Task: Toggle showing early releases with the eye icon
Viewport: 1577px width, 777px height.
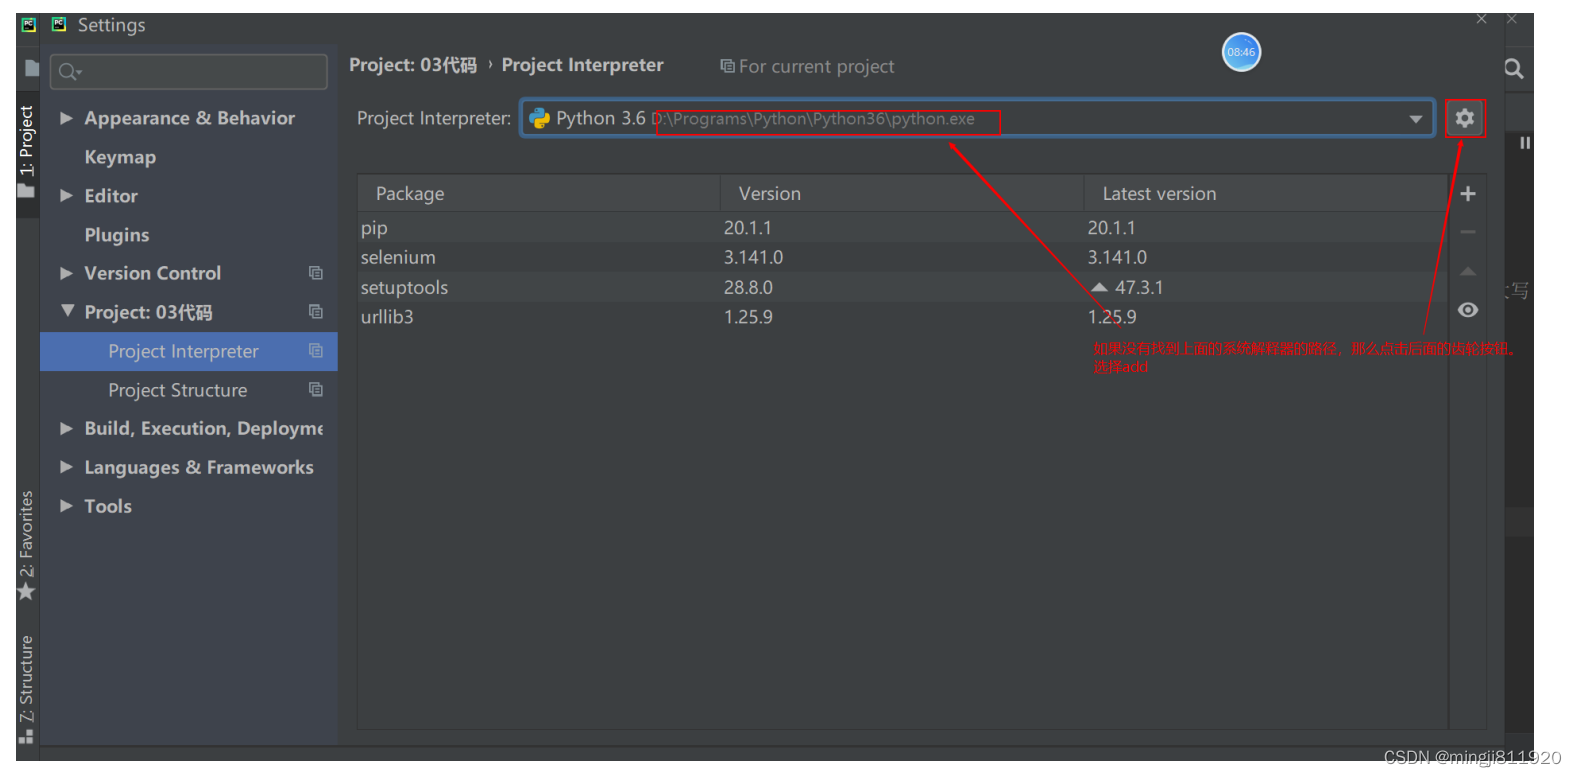Action: (x=1468, y=310)
